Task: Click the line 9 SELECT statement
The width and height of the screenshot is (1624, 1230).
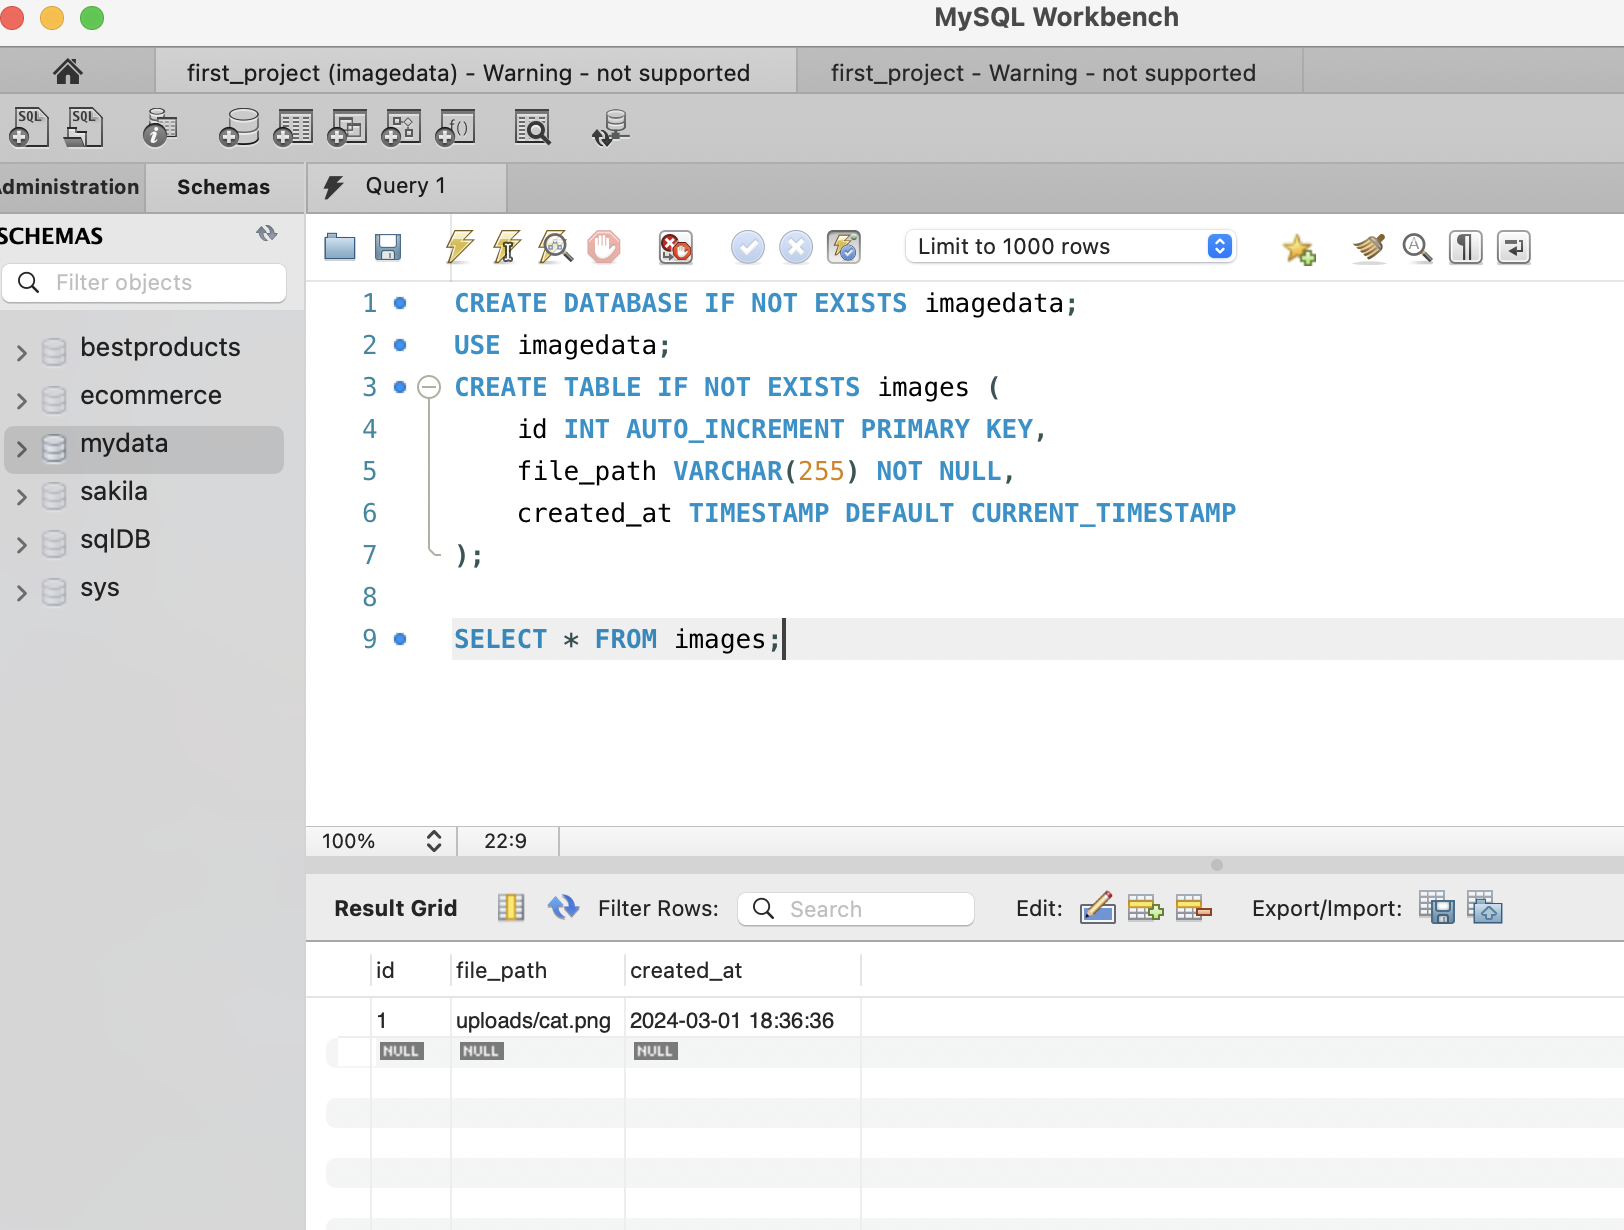Action: click(x=617, y=639)
